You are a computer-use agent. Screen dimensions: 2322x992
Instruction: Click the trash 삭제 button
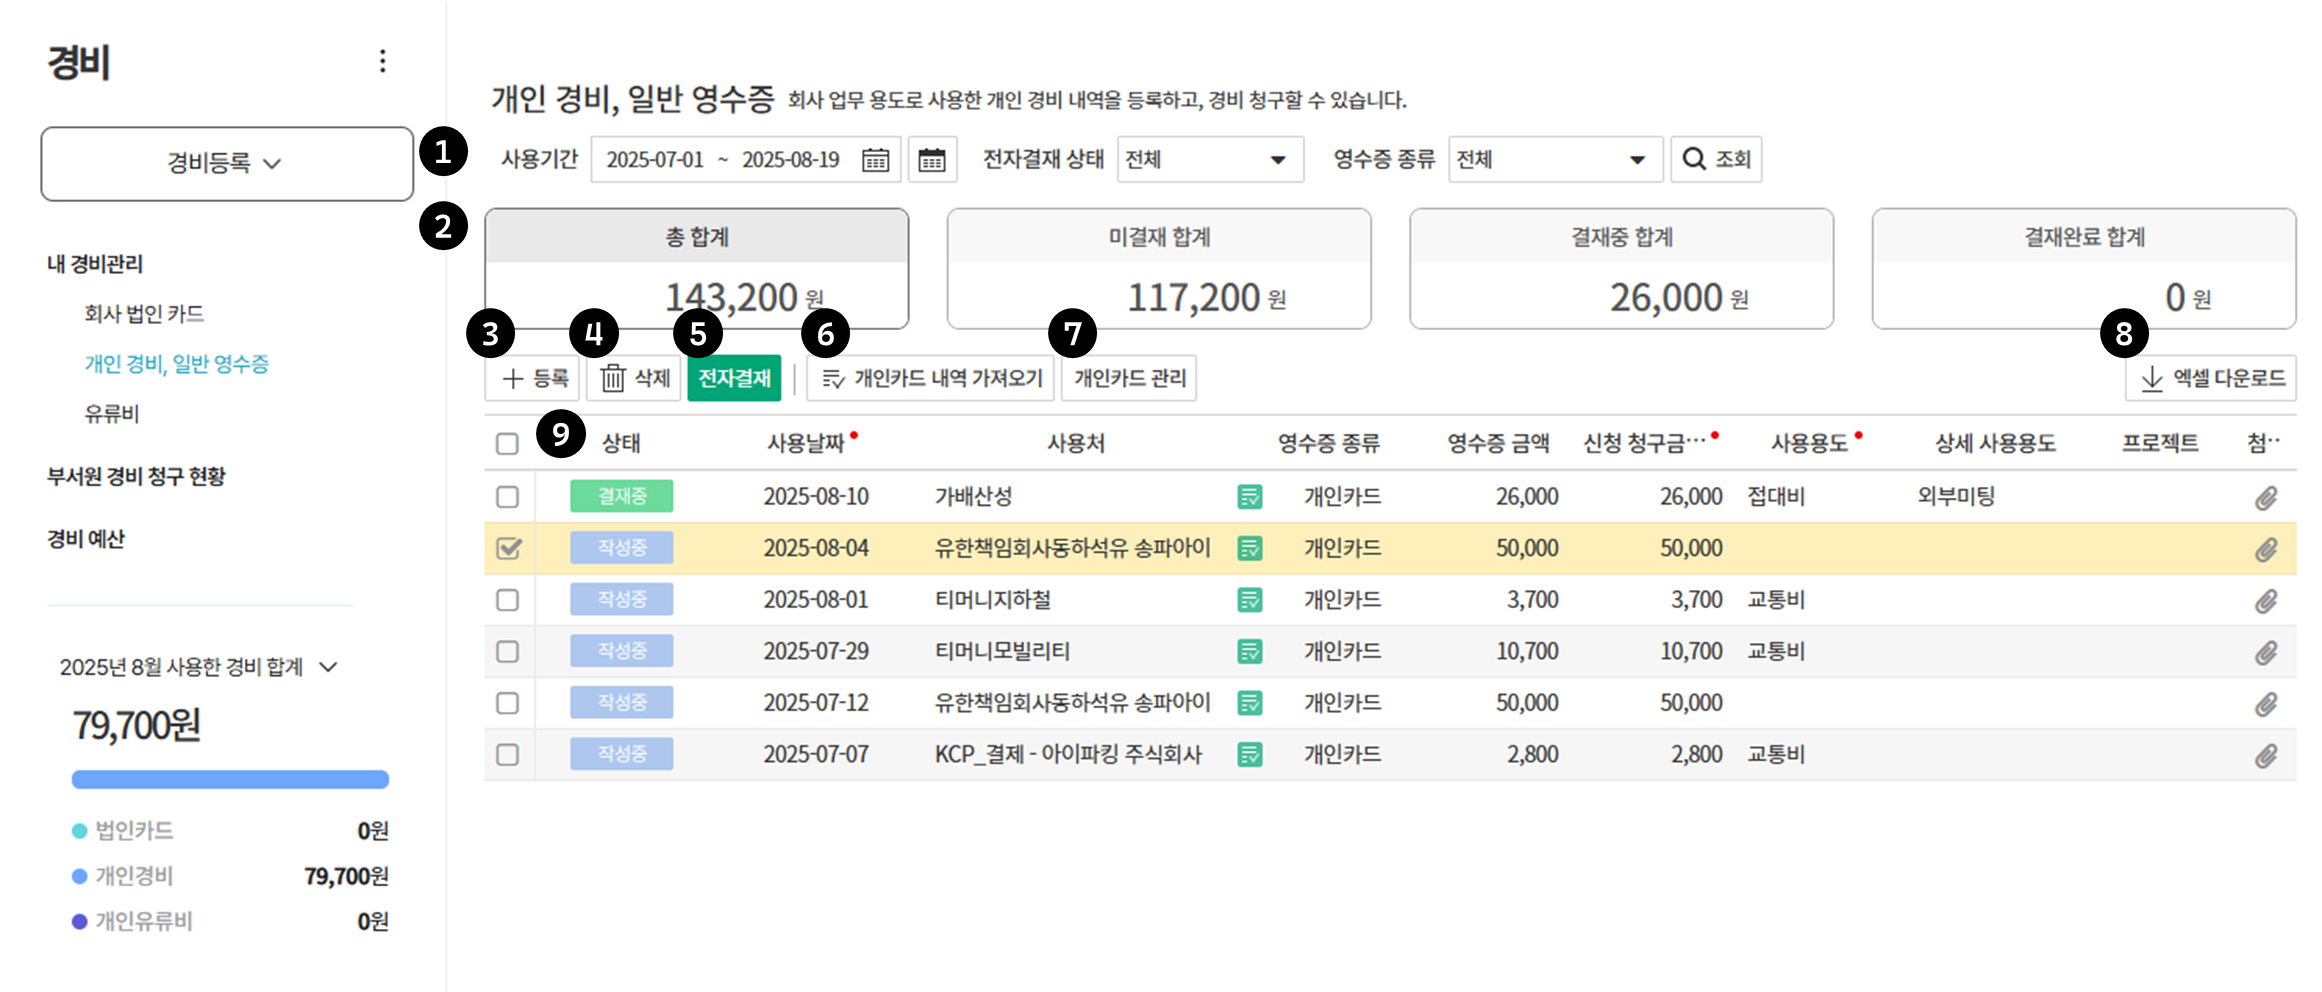click(x=634, y=378)
